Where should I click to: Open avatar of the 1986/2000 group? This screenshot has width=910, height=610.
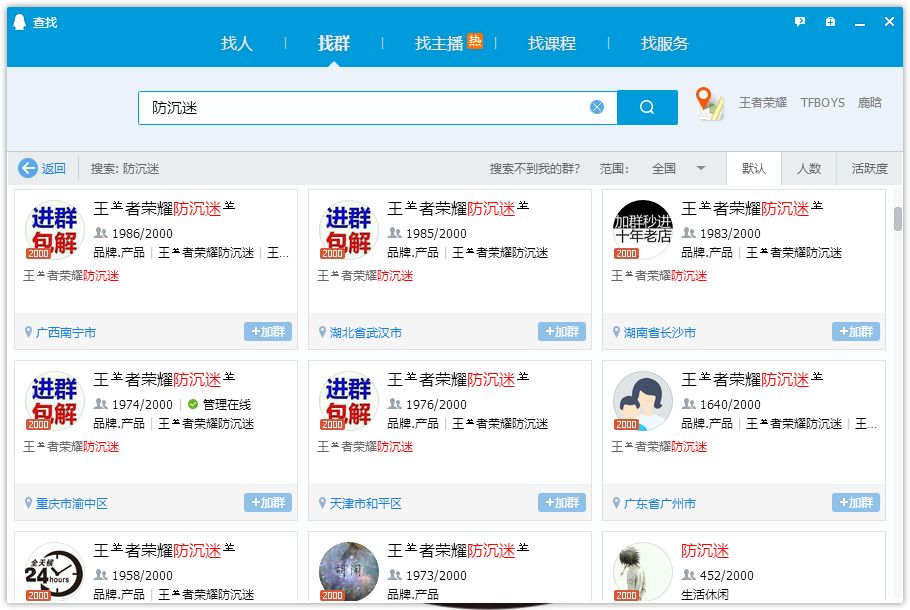click(x=55, y=230)
